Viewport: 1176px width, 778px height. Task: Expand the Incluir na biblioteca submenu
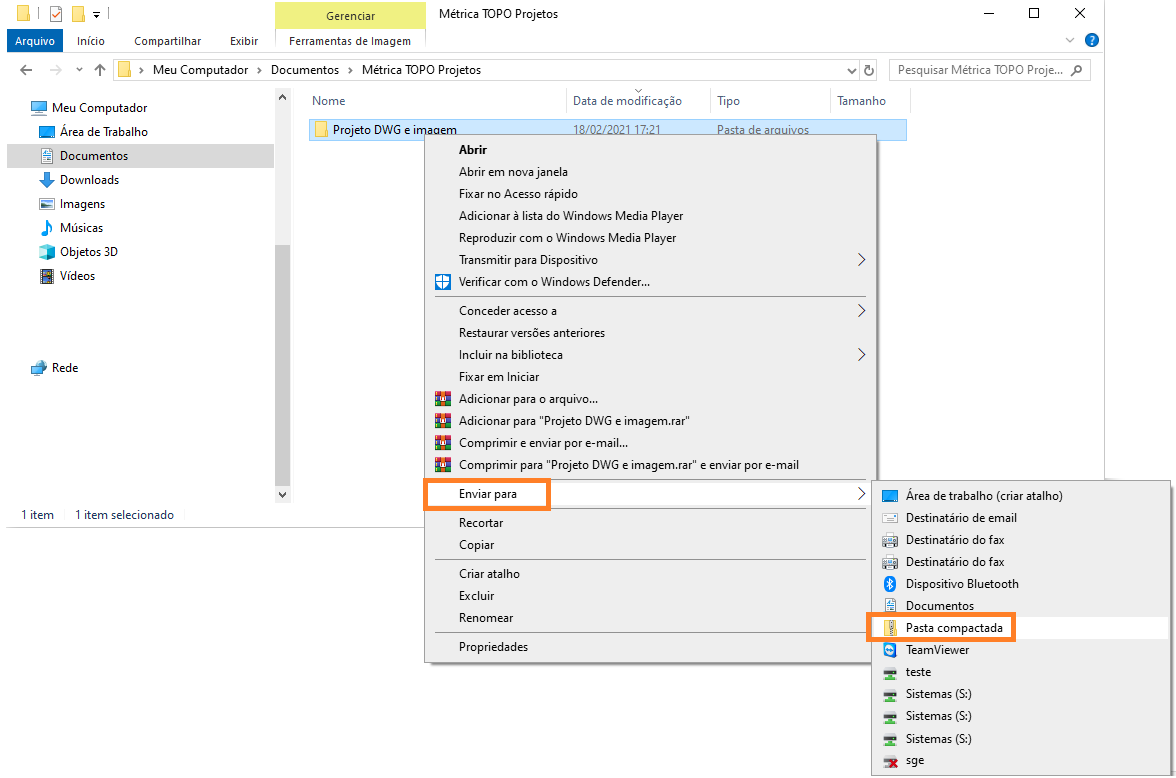[861, 355]
